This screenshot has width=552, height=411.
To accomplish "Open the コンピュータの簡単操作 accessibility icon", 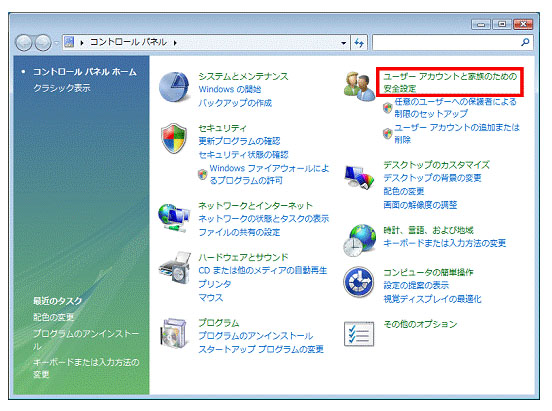I will pos(359,282).
